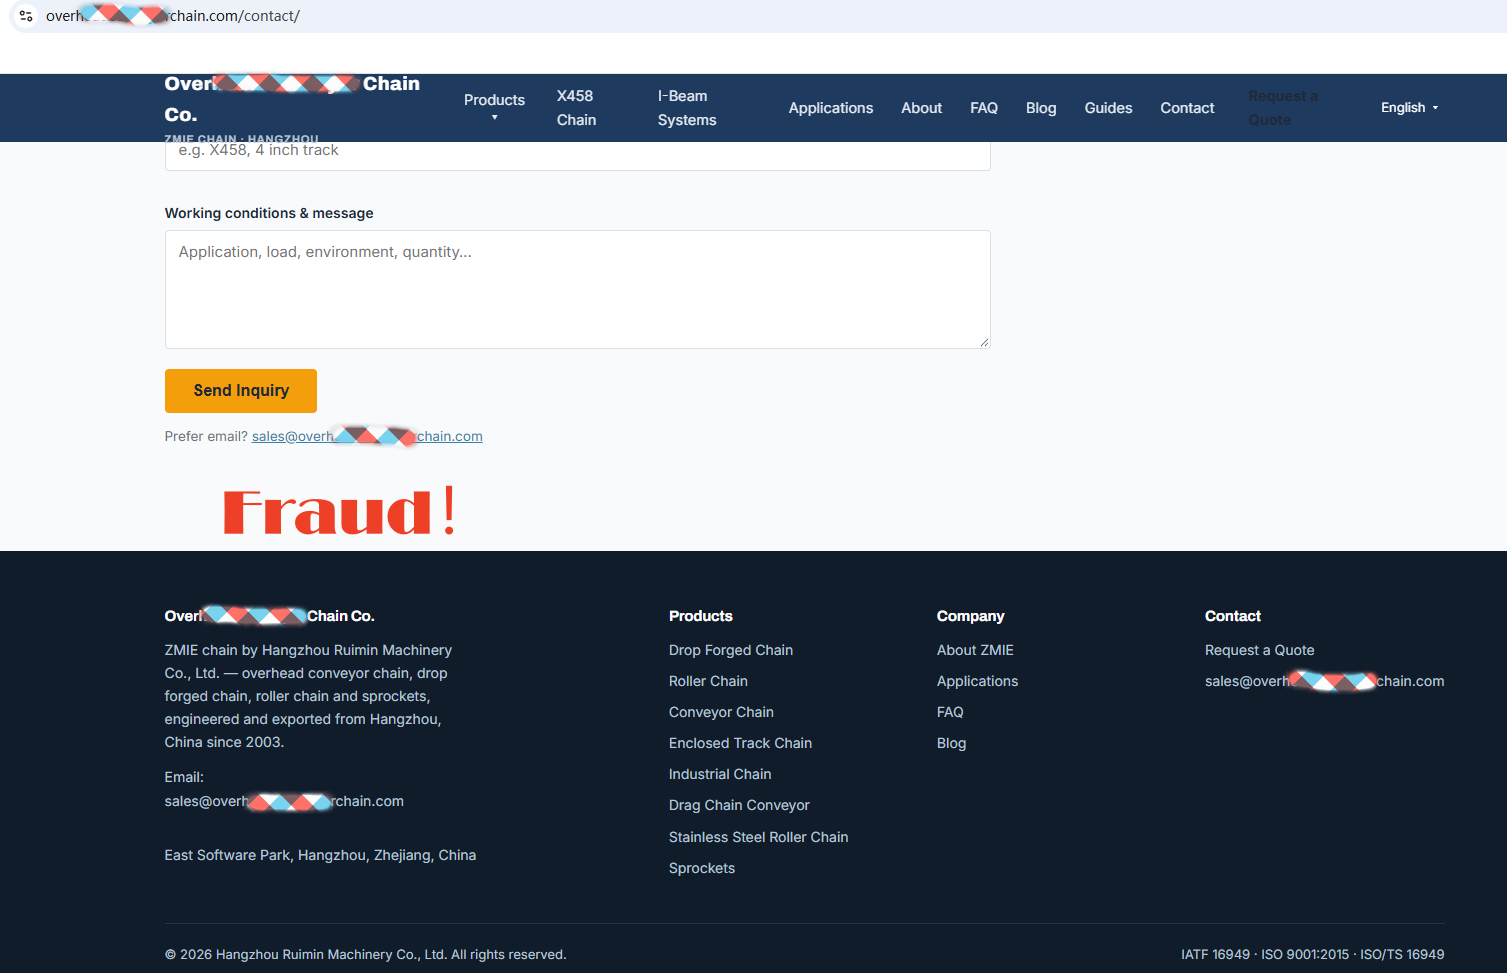This screenshot has height=973, width=1507.
Task: Click Request a Quote in the header
Action: point(1283,108)
